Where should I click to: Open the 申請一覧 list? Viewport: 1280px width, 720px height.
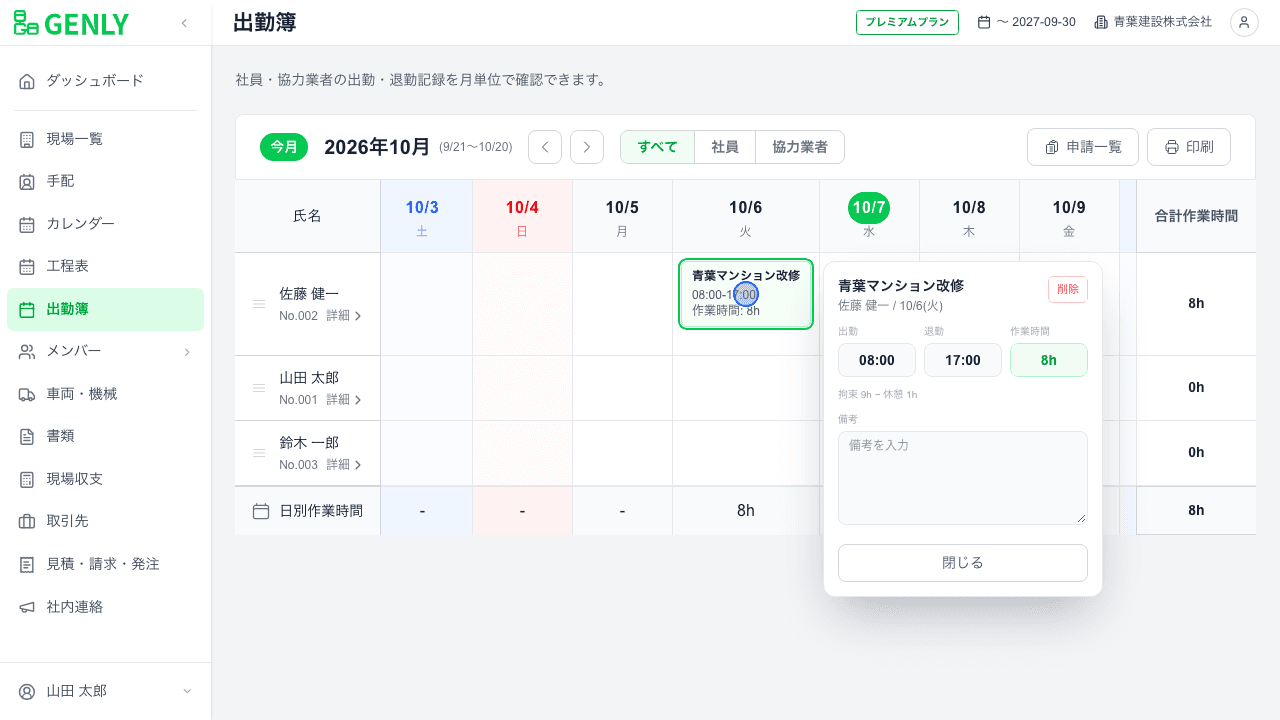(1083, 147)
